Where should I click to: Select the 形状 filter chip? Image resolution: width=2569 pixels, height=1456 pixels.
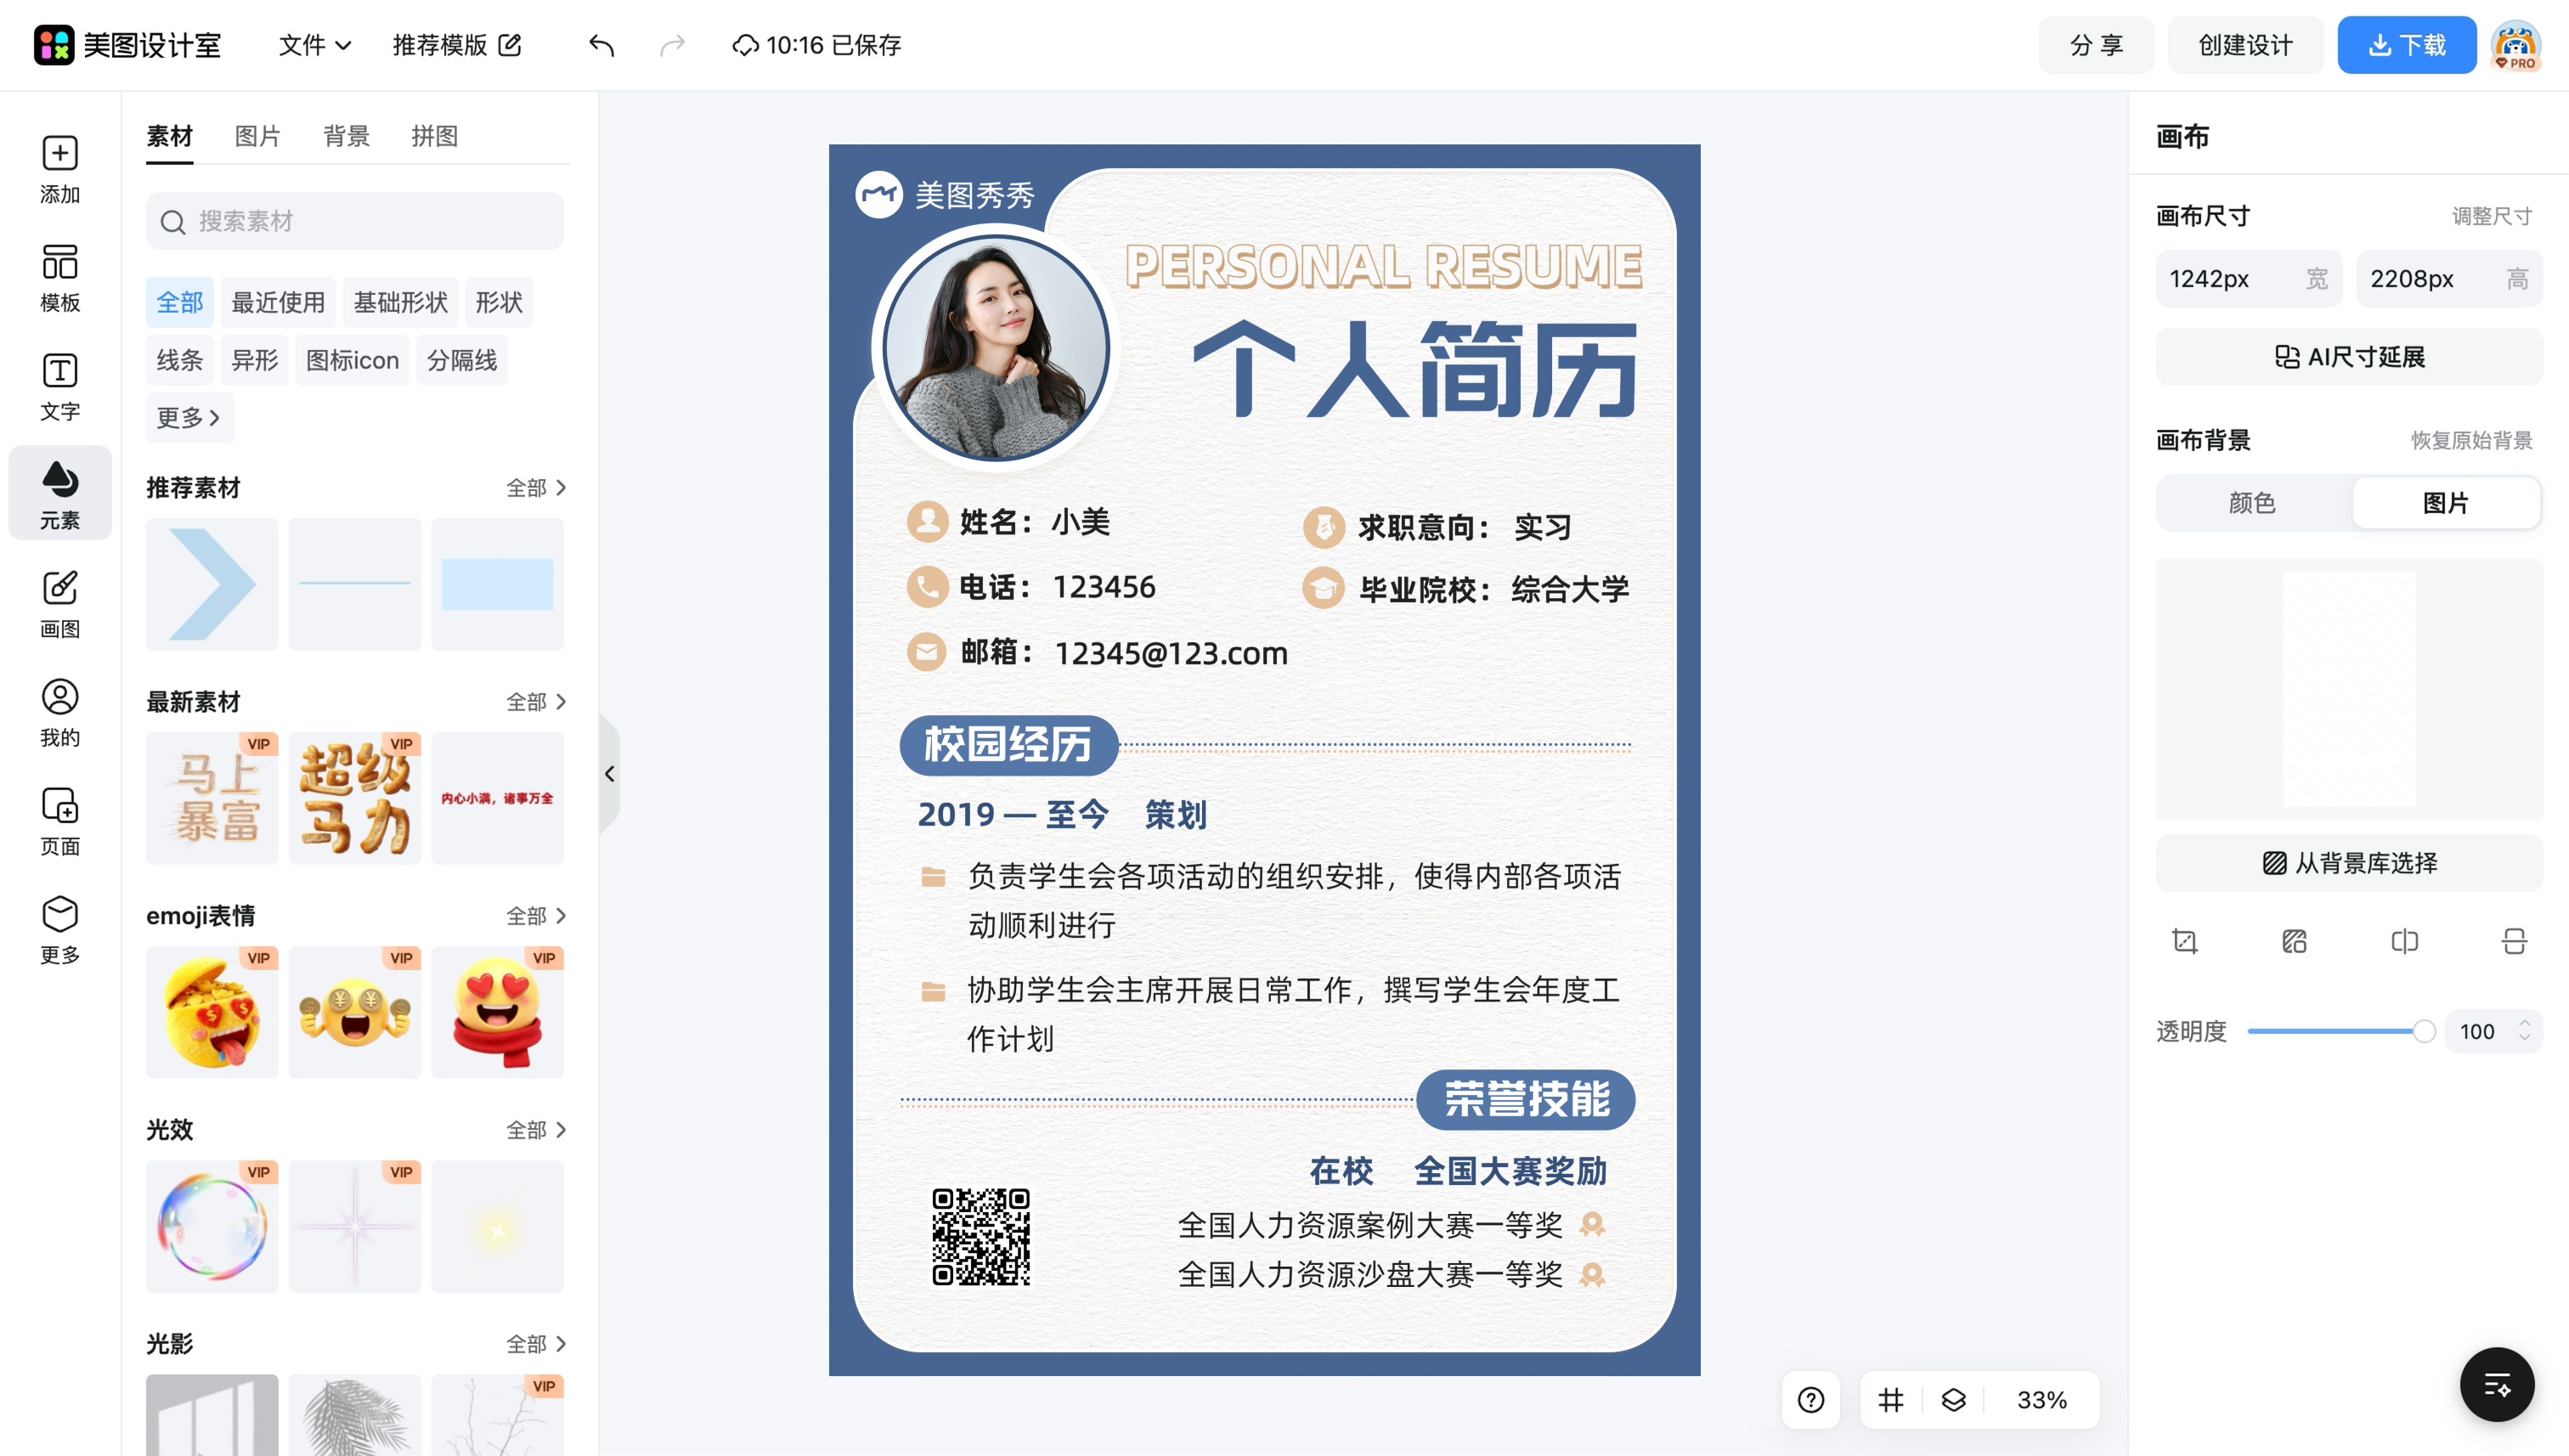pyautogui.click(x=499, y=303)
